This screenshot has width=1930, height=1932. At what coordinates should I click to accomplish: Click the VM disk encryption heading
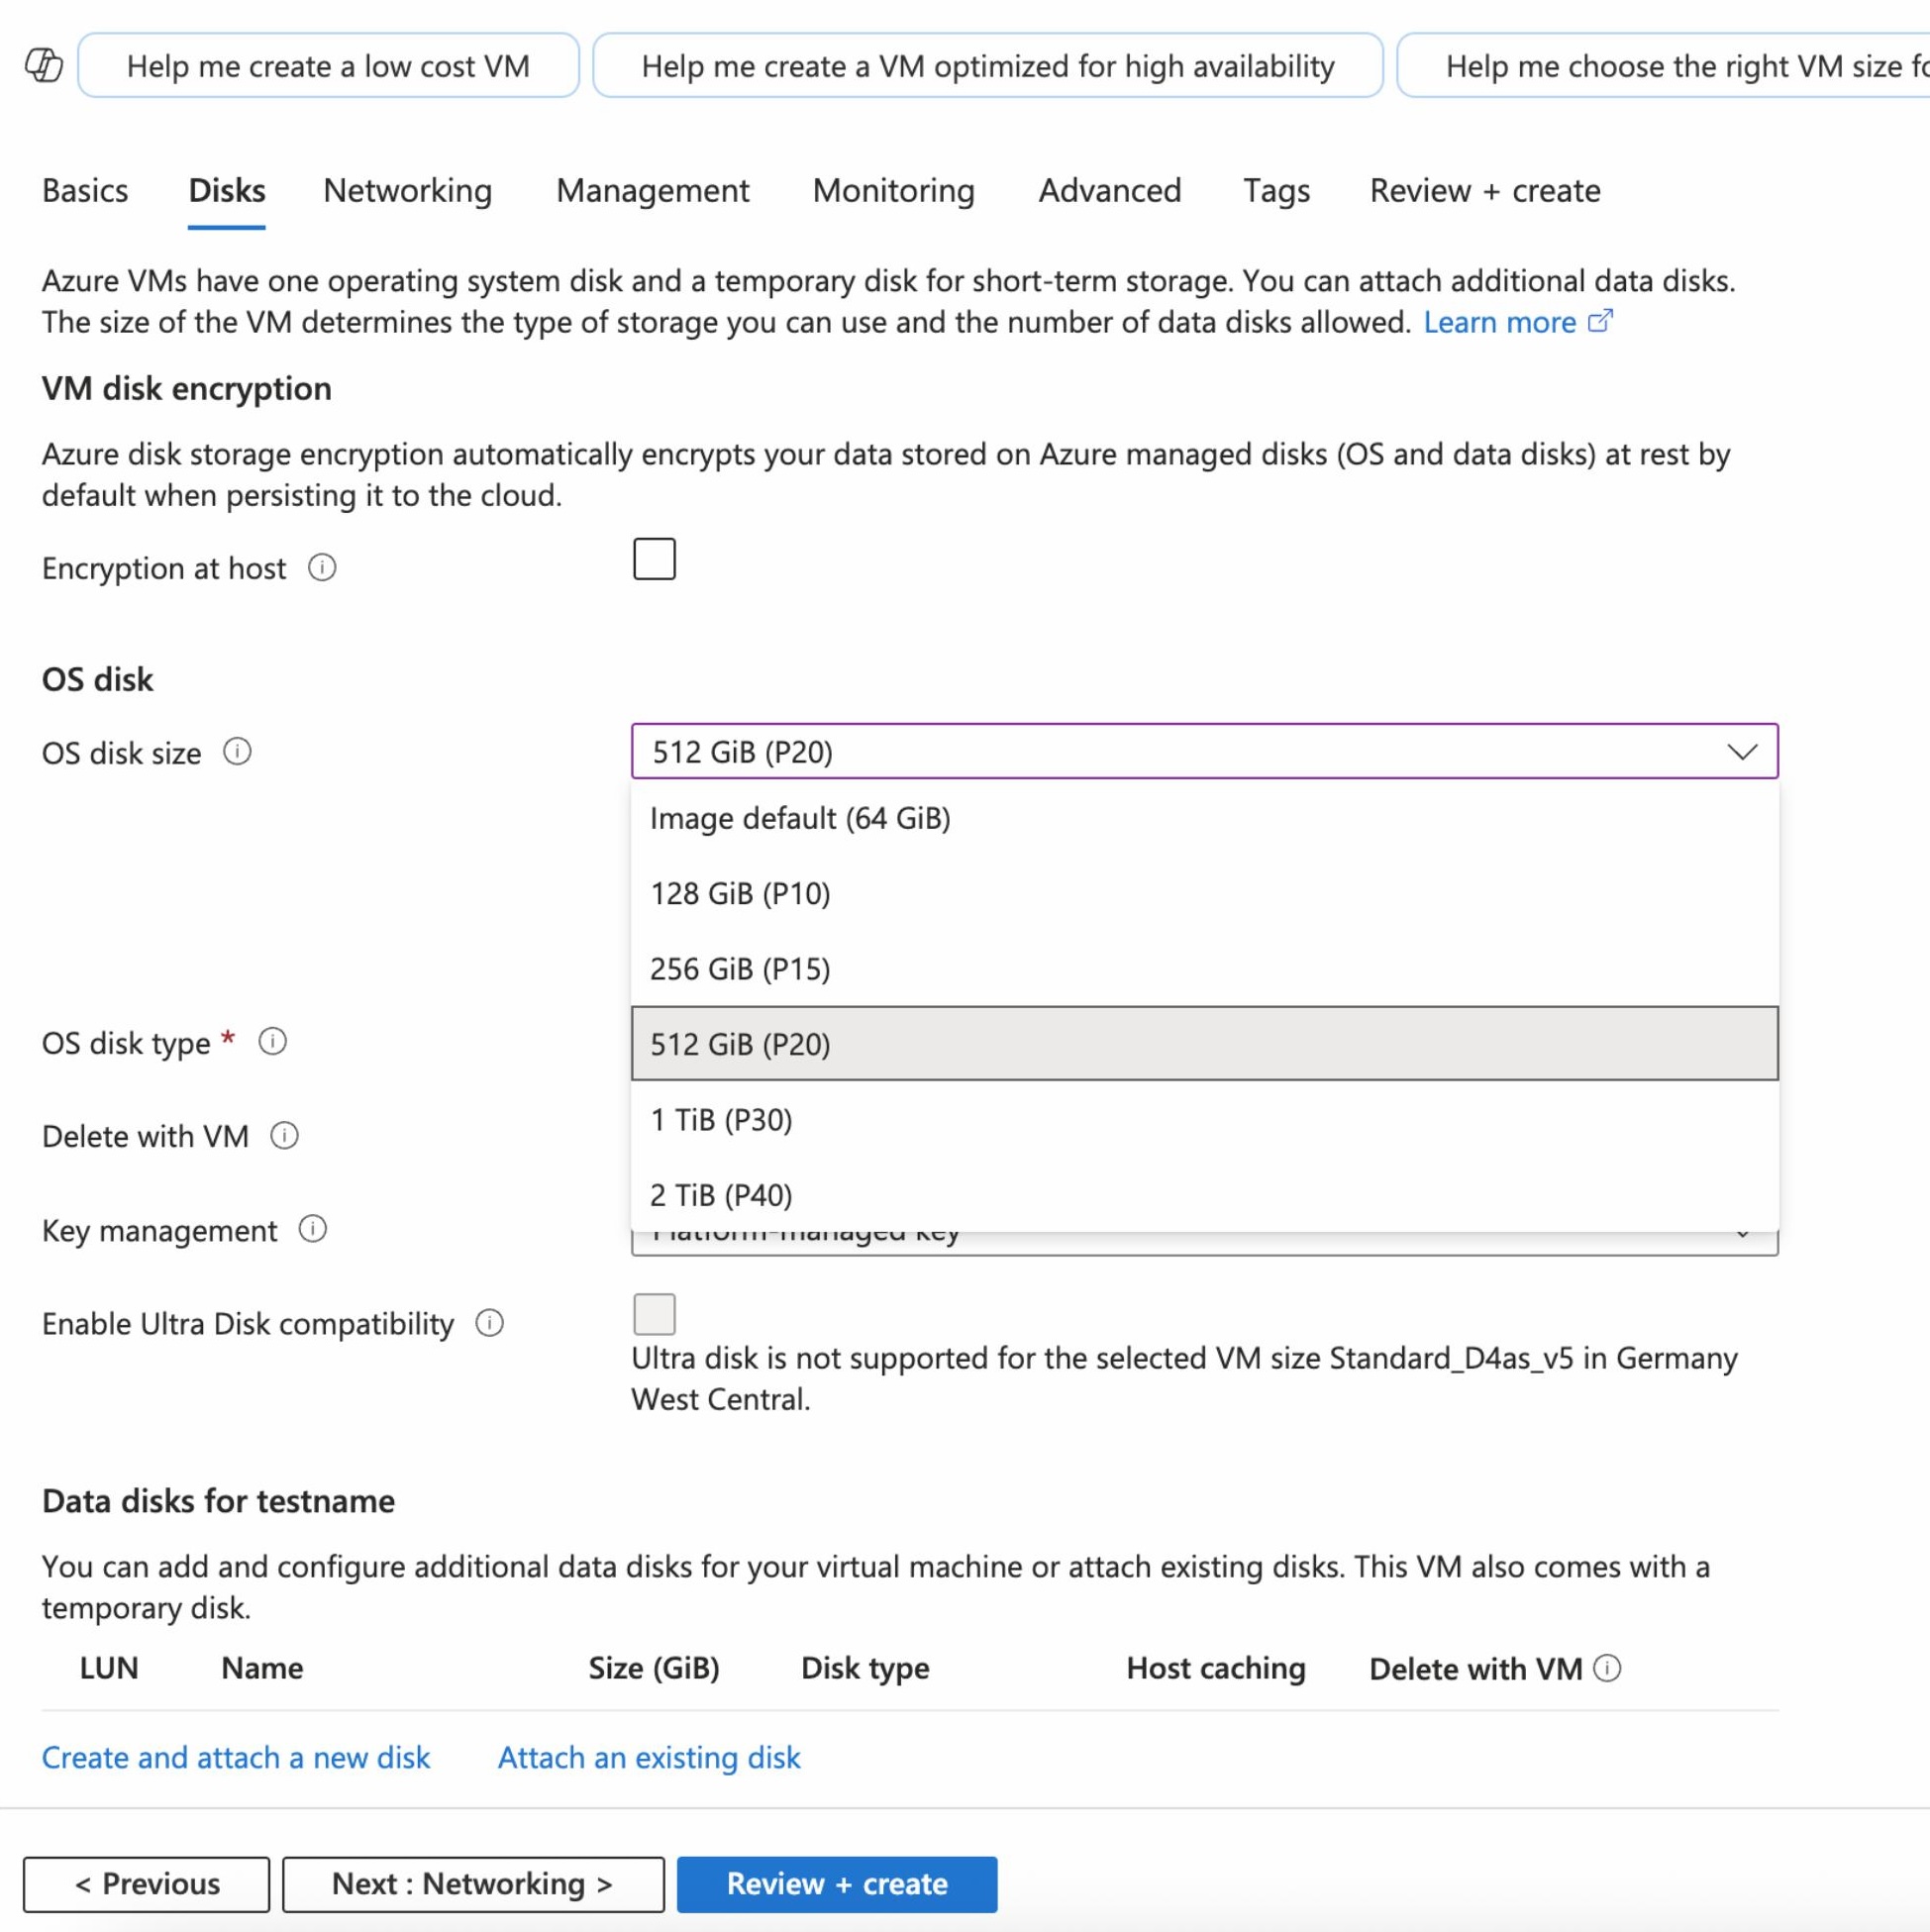(187, 388)
